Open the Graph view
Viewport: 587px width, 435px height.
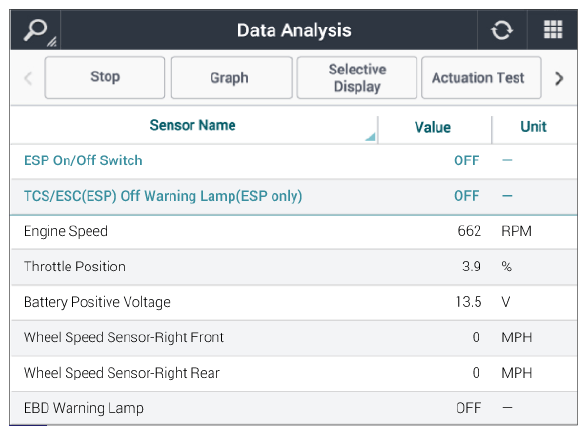[232, 77]
